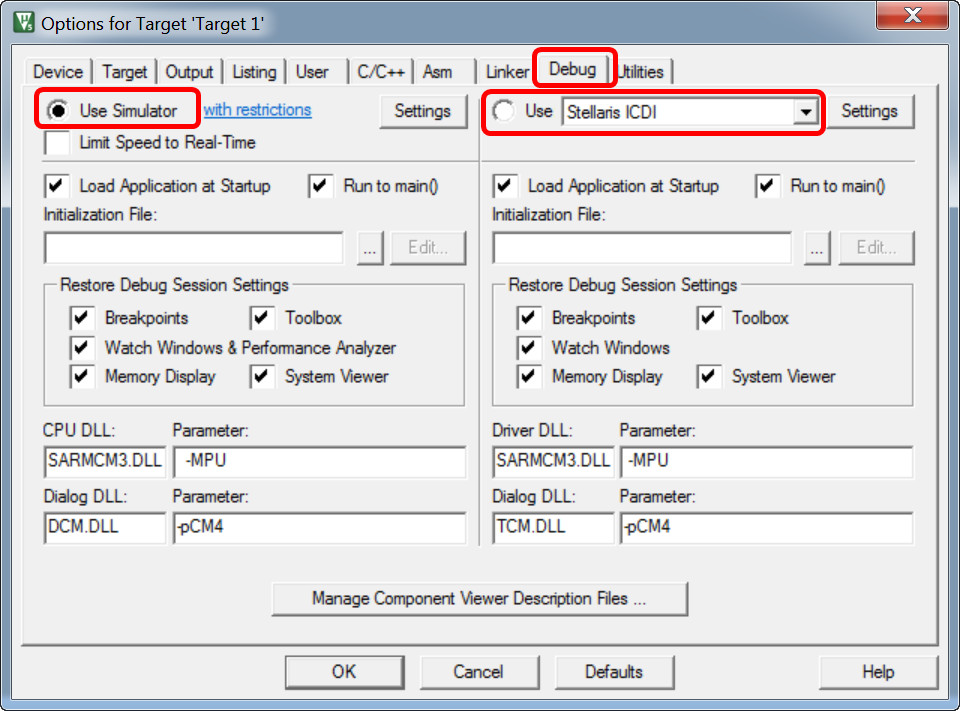Open Settings for Stellaris ICDI debugger
Viewport: 960px width, 711px height.
coord(869,111)
